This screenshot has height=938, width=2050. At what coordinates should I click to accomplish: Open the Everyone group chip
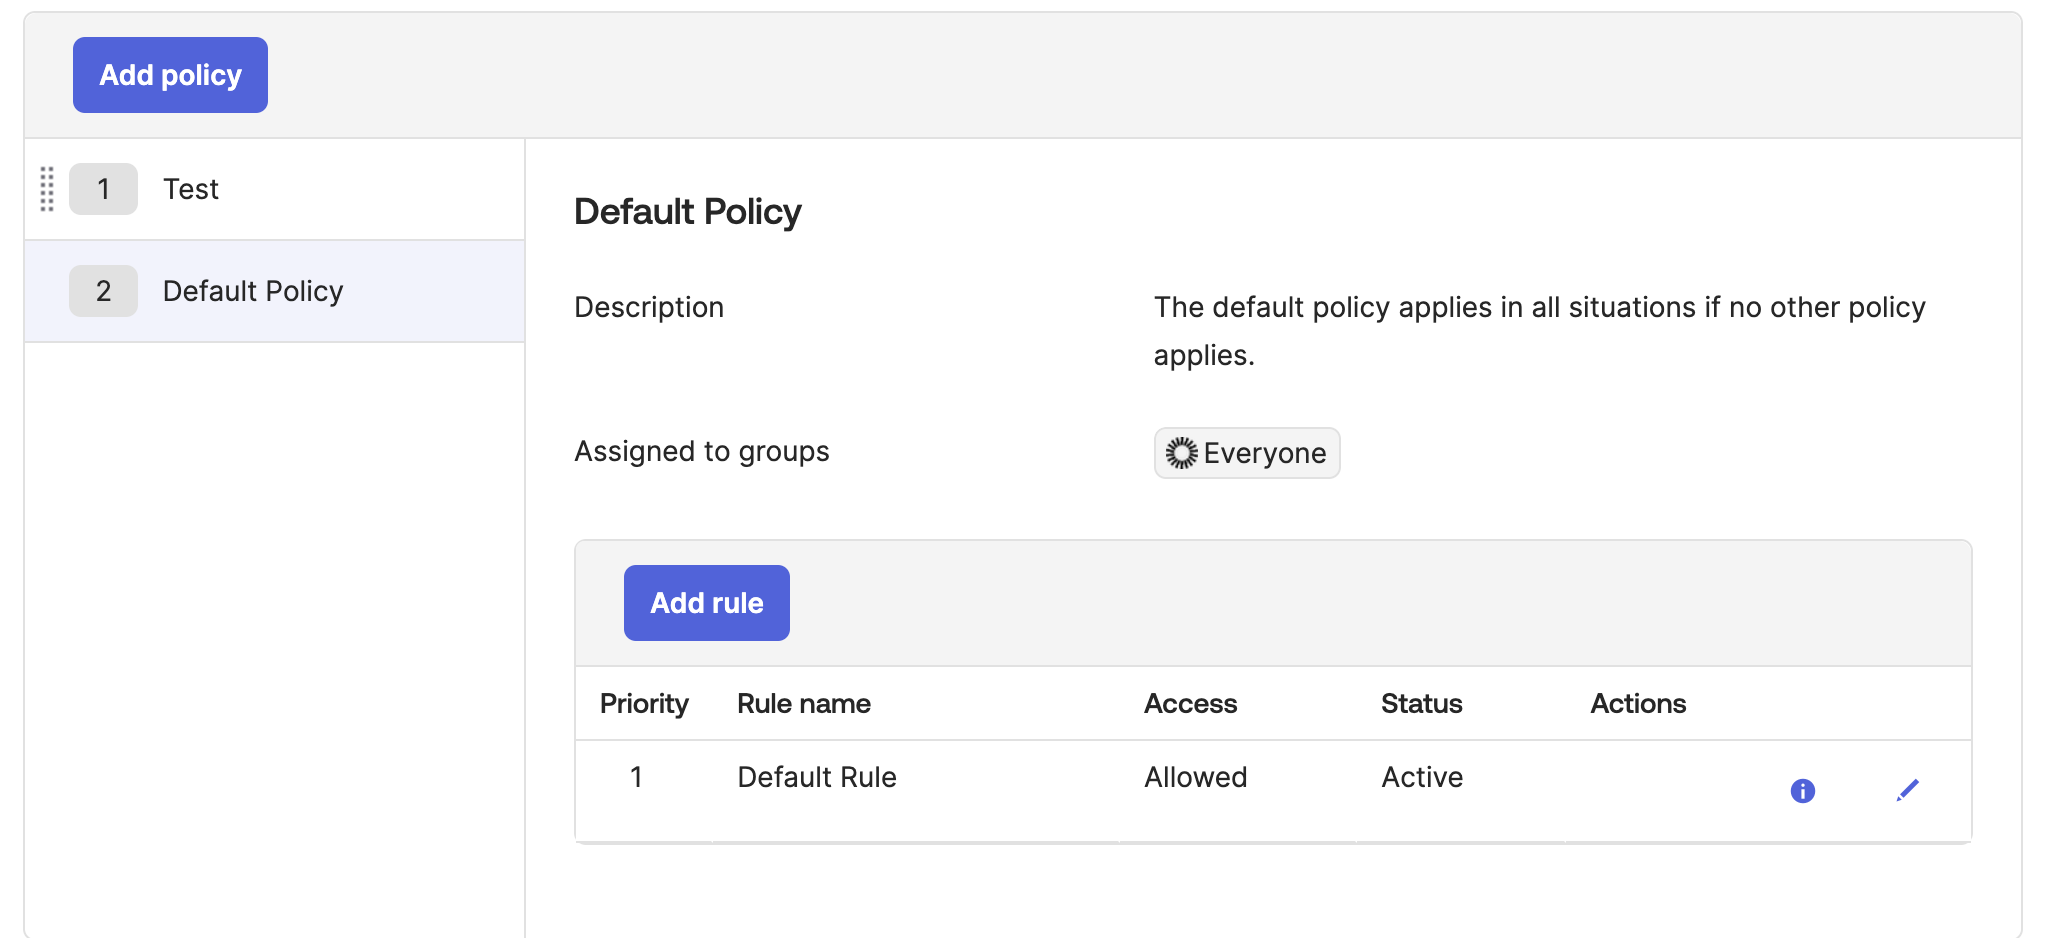[x=1246, y=453]
